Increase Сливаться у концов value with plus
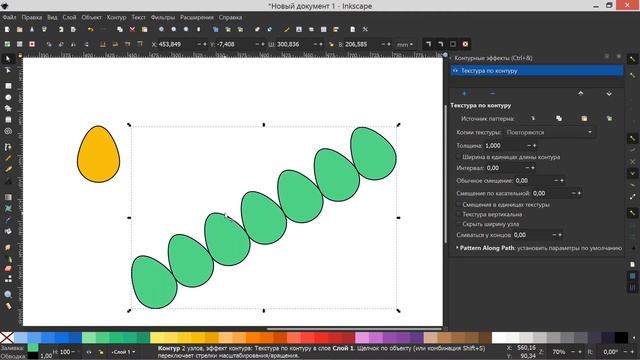The image size is (640, 360). [x=560, y=235]
